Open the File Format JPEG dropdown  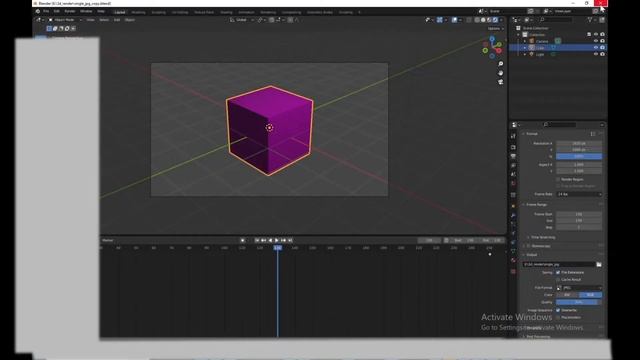pyautogui.click(x=579, y=288)
